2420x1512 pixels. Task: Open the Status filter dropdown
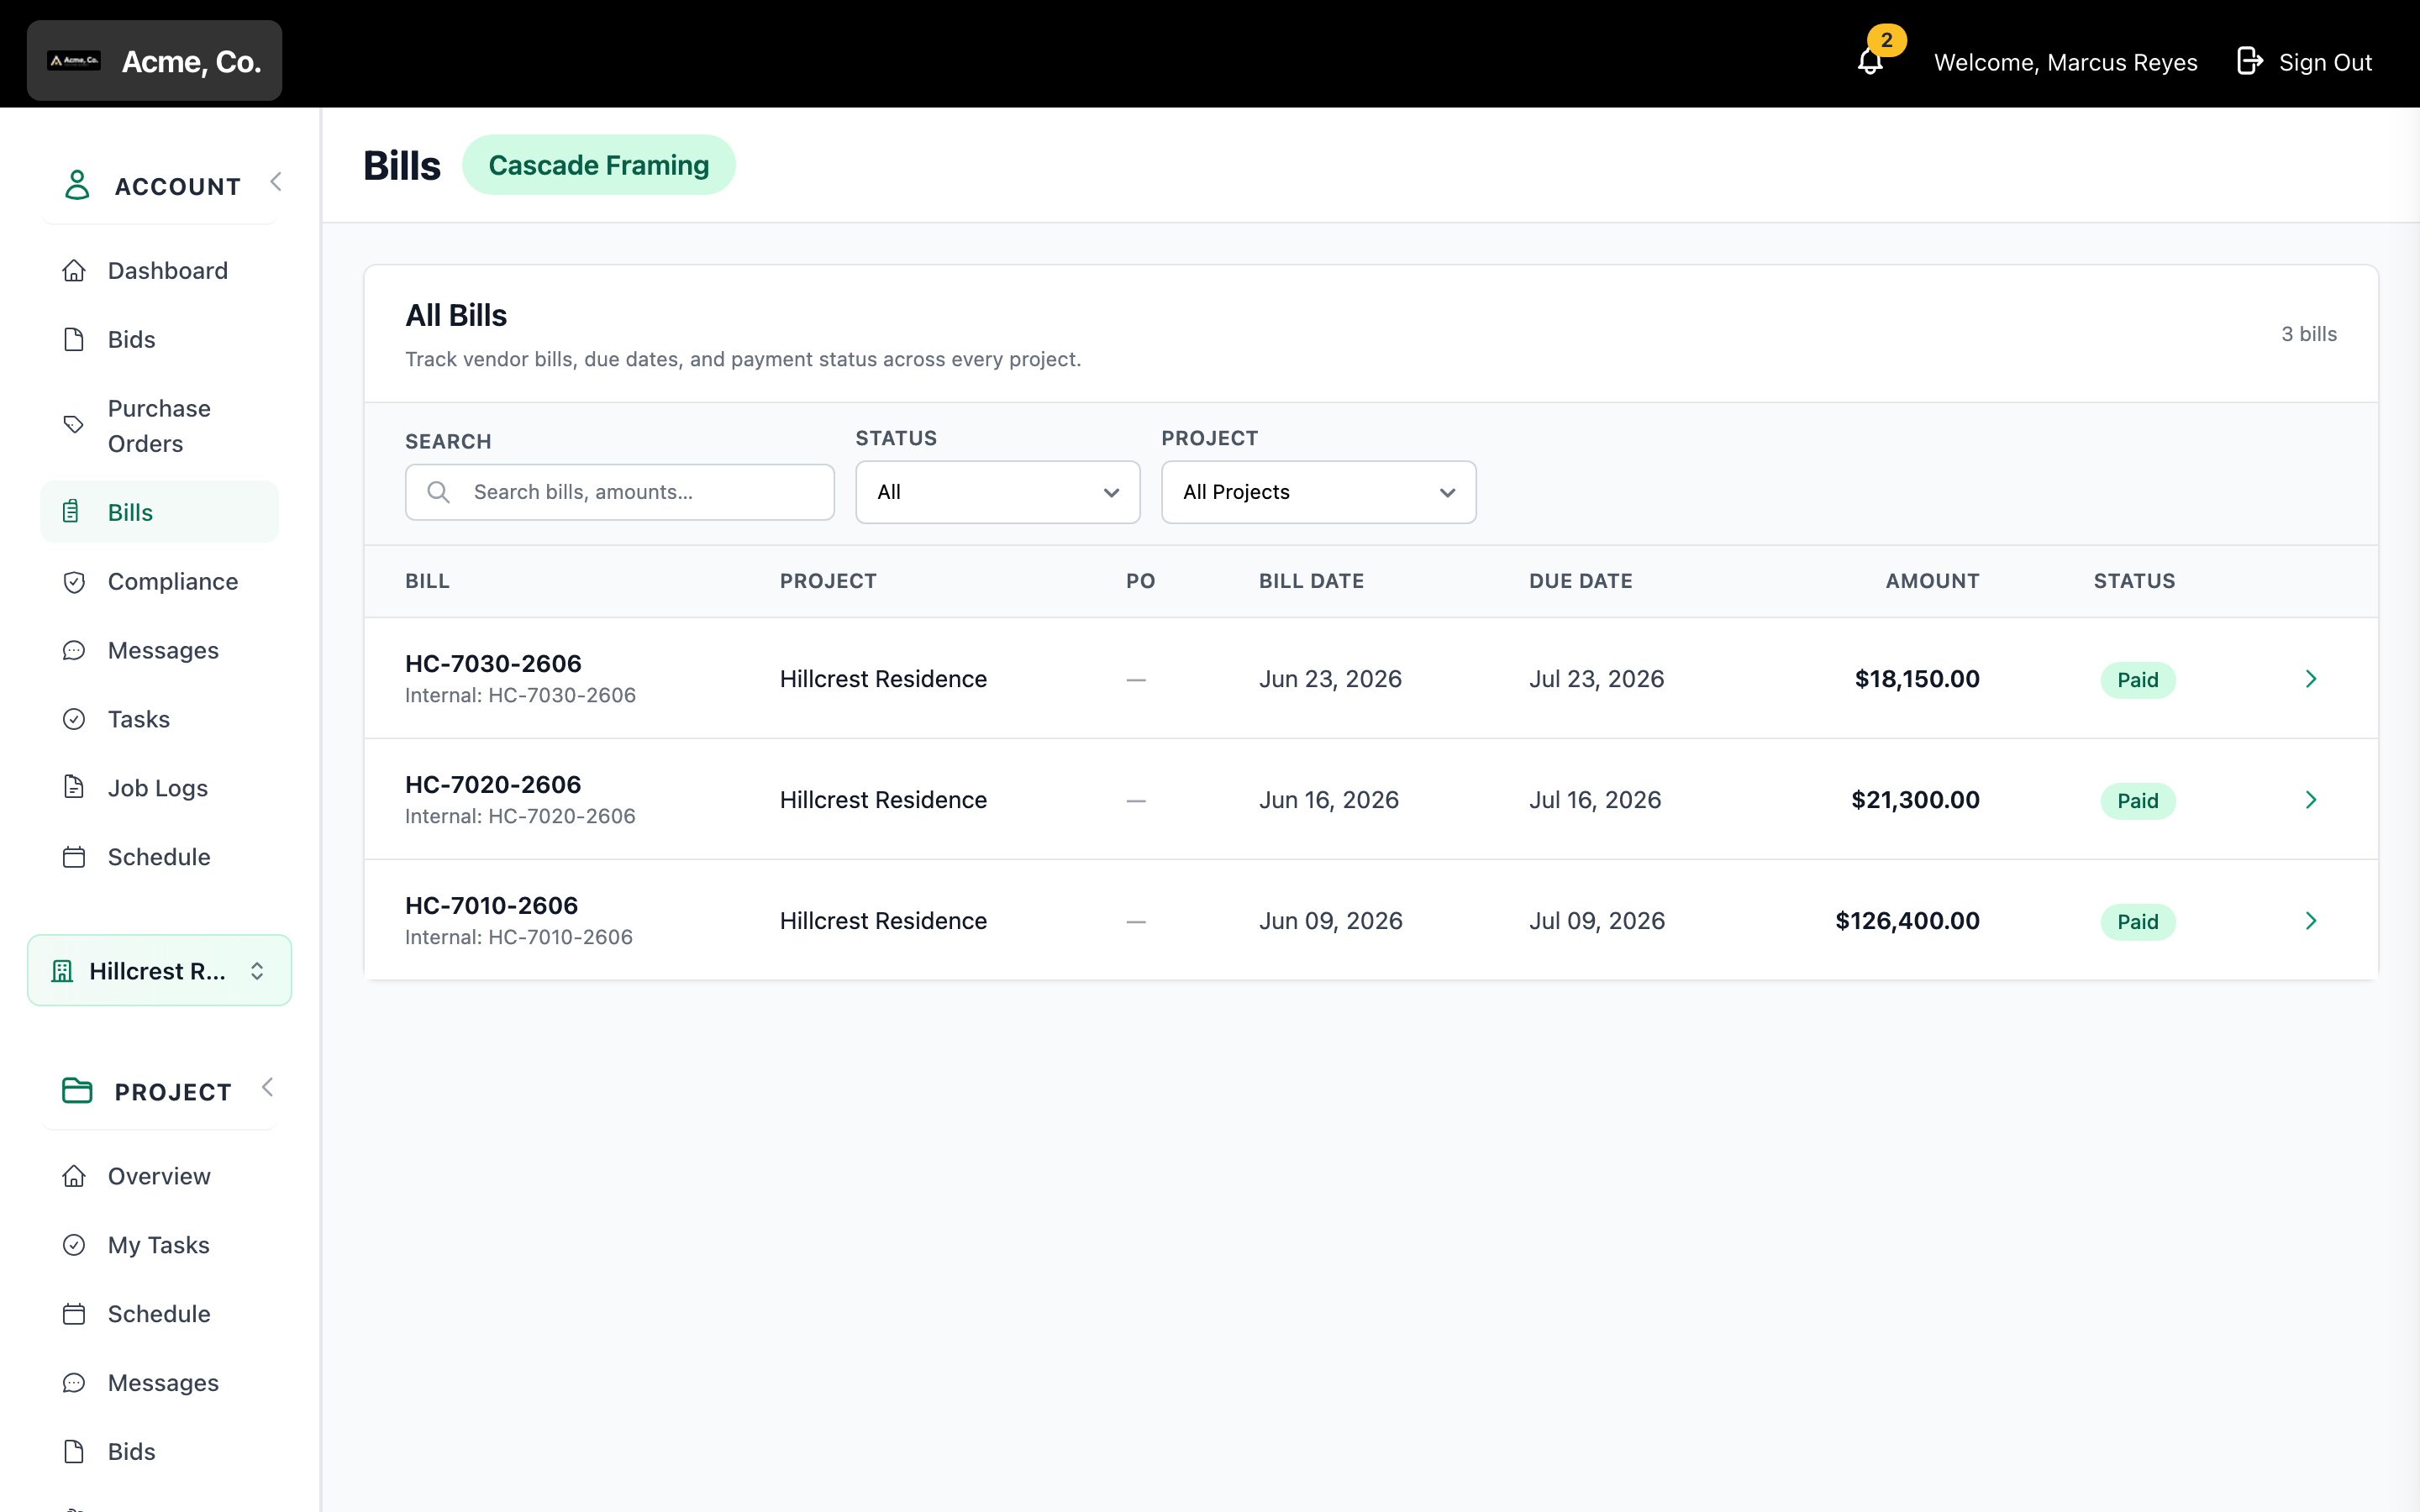[997, 492]
